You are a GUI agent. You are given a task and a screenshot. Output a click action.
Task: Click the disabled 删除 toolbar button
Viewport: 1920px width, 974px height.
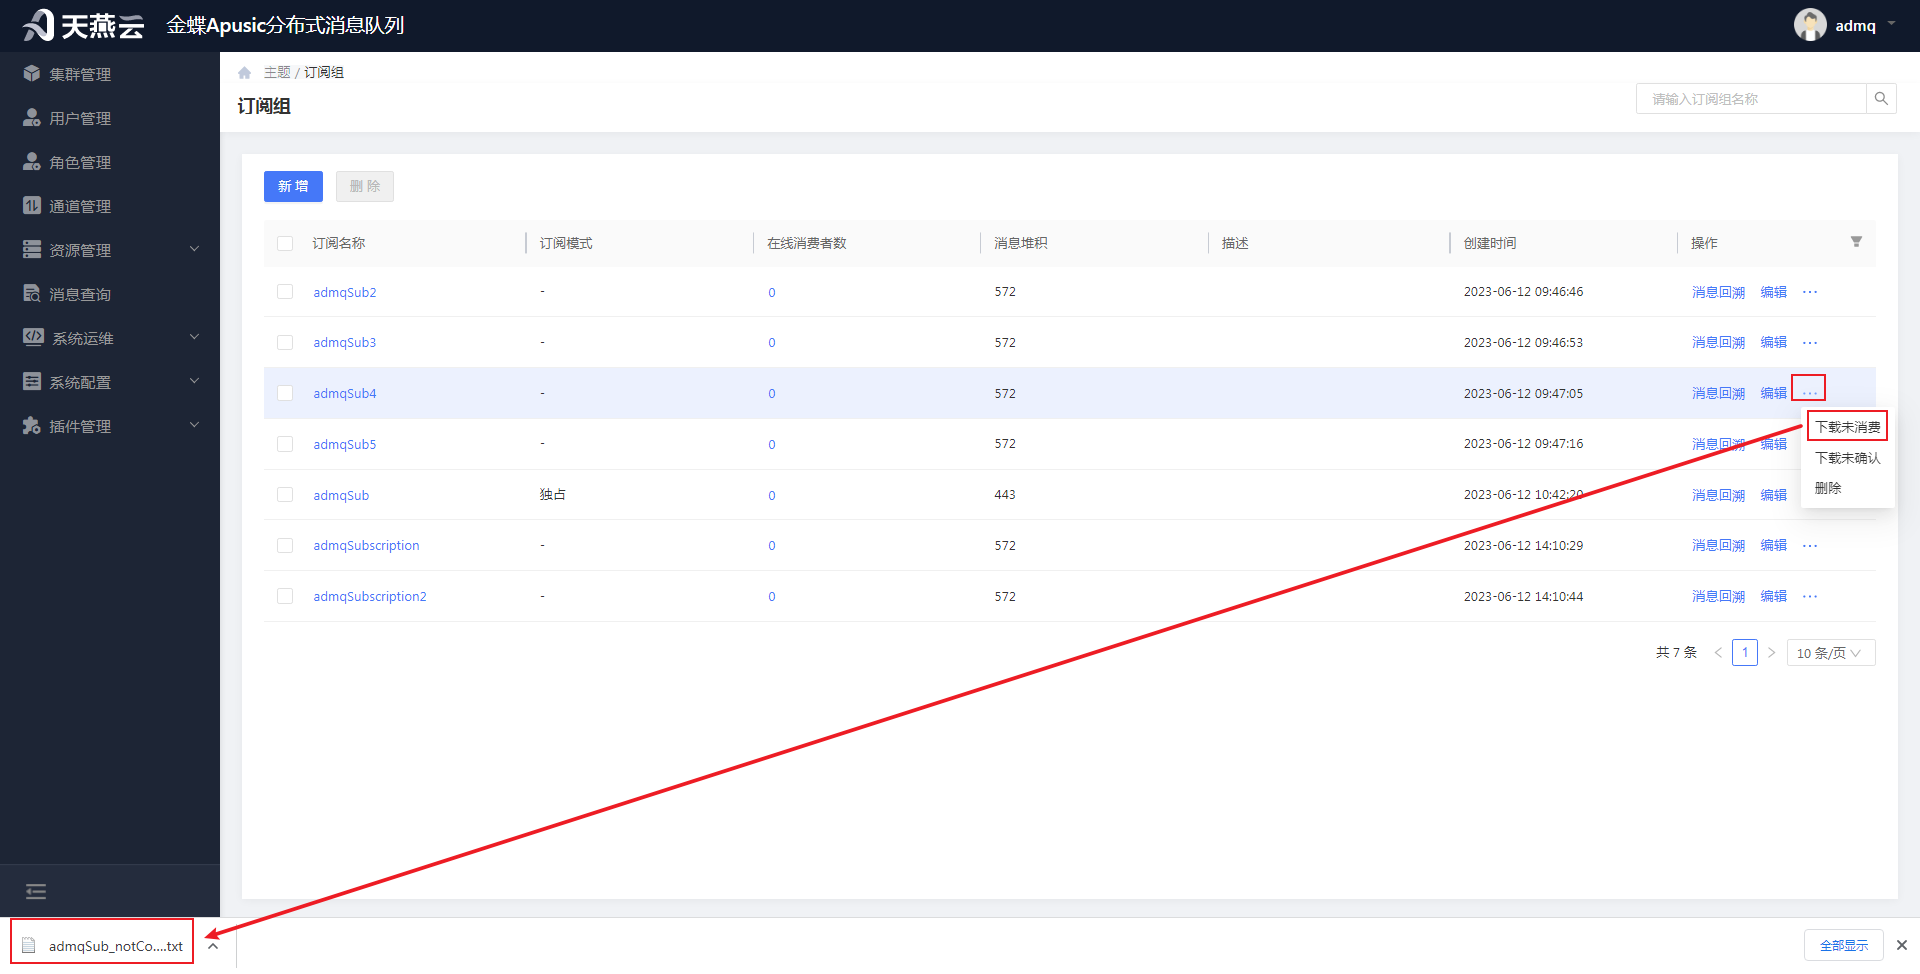click(x=365, y=187)
